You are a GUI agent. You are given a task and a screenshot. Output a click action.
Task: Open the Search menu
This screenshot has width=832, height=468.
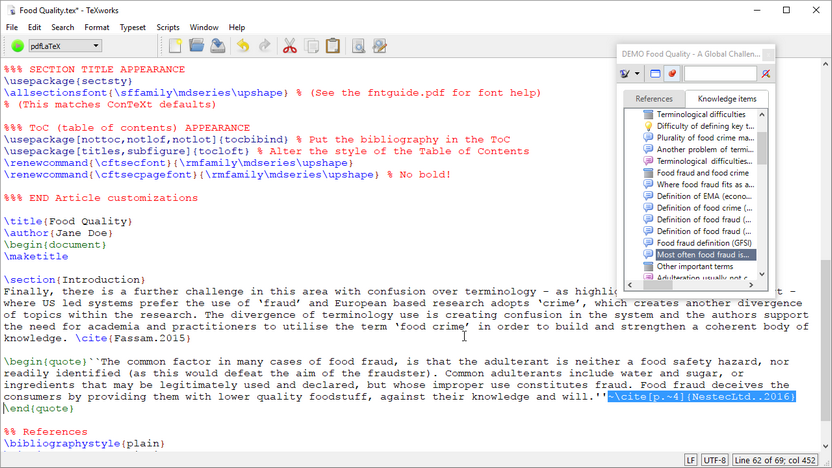click(x=63, y=27)
